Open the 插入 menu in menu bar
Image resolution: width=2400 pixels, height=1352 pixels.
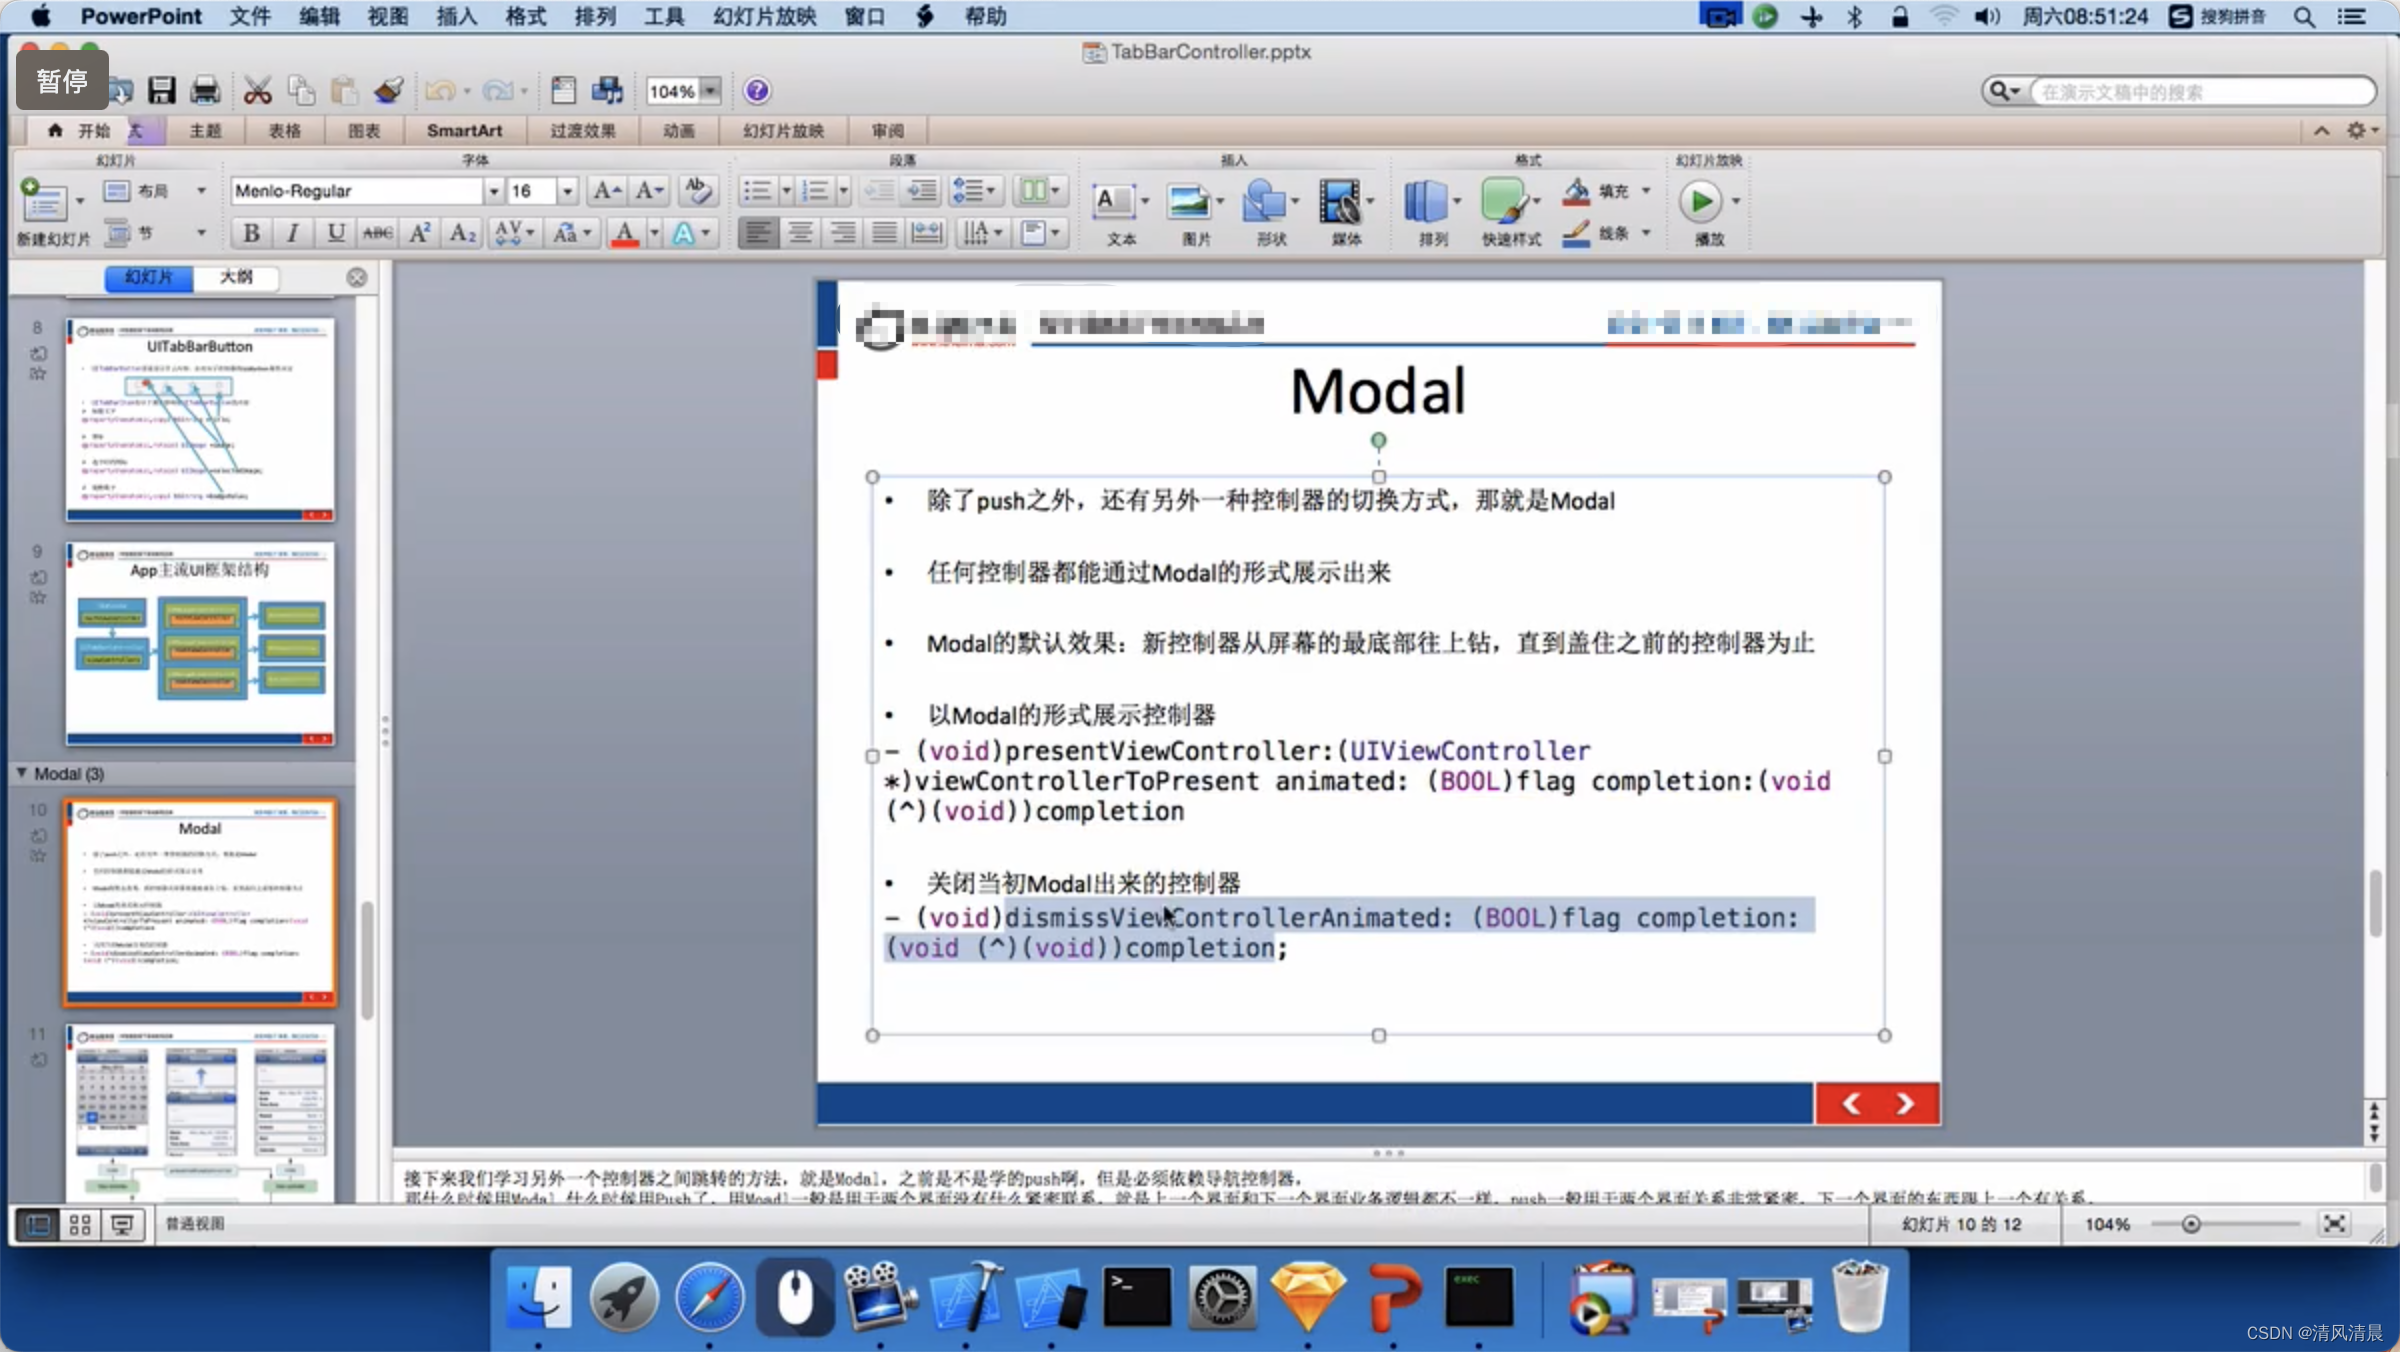point(456,16)
